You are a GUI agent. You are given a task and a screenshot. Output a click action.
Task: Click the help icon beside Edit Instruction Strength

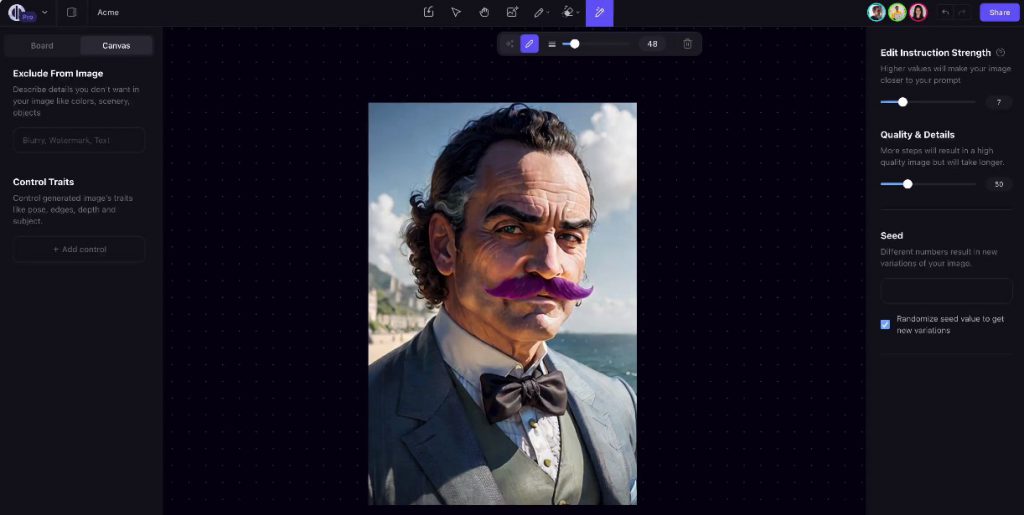point(1001,52)
